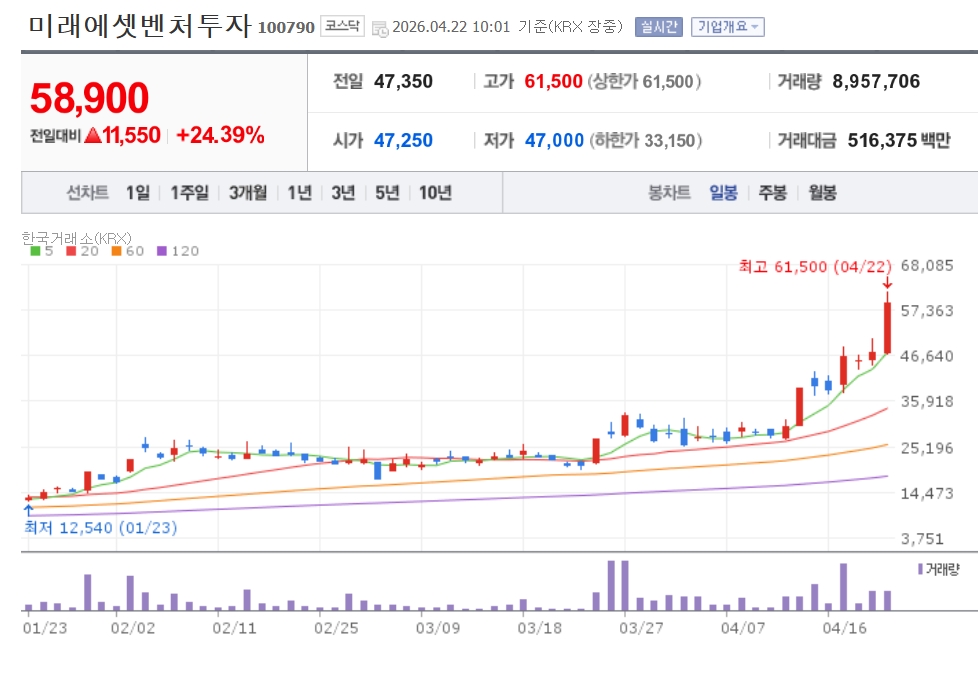Screen dimensions: 978x677
Task: Switch to the 1년 line chart
Action: pos(299,193)
